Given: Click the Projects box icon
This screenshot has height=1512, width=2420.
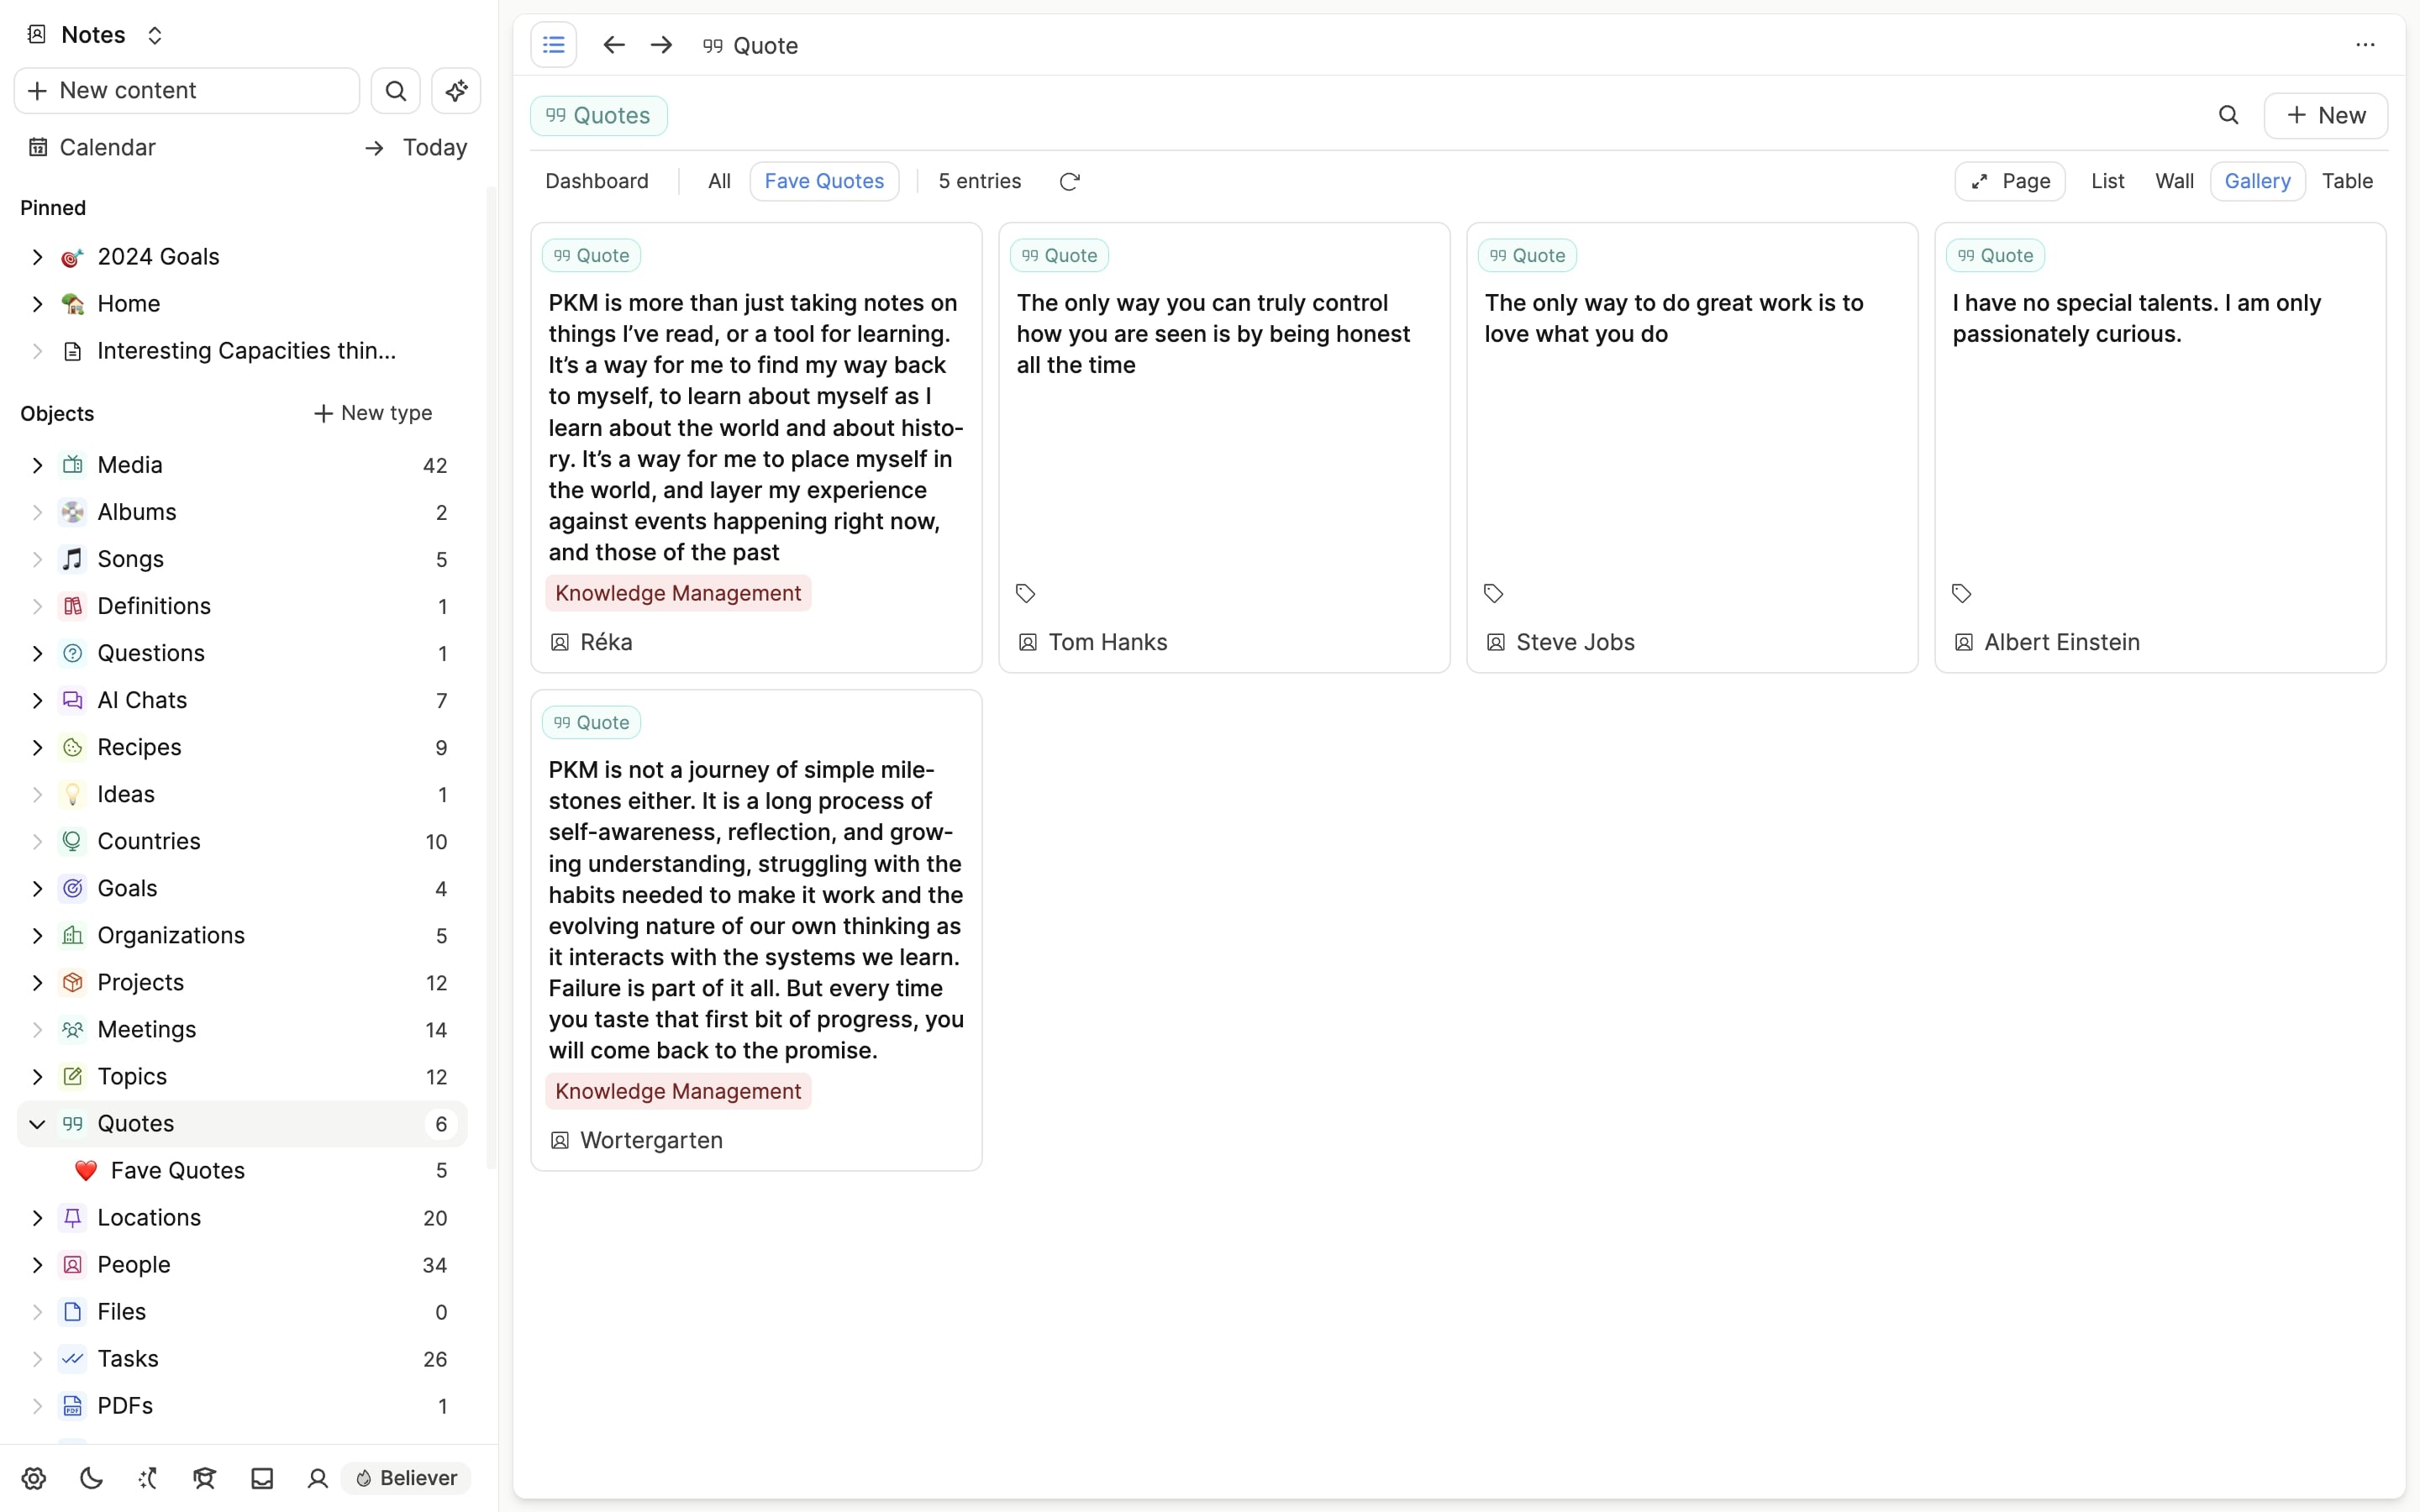Looking at the screenshot, I should coord(73,982).
